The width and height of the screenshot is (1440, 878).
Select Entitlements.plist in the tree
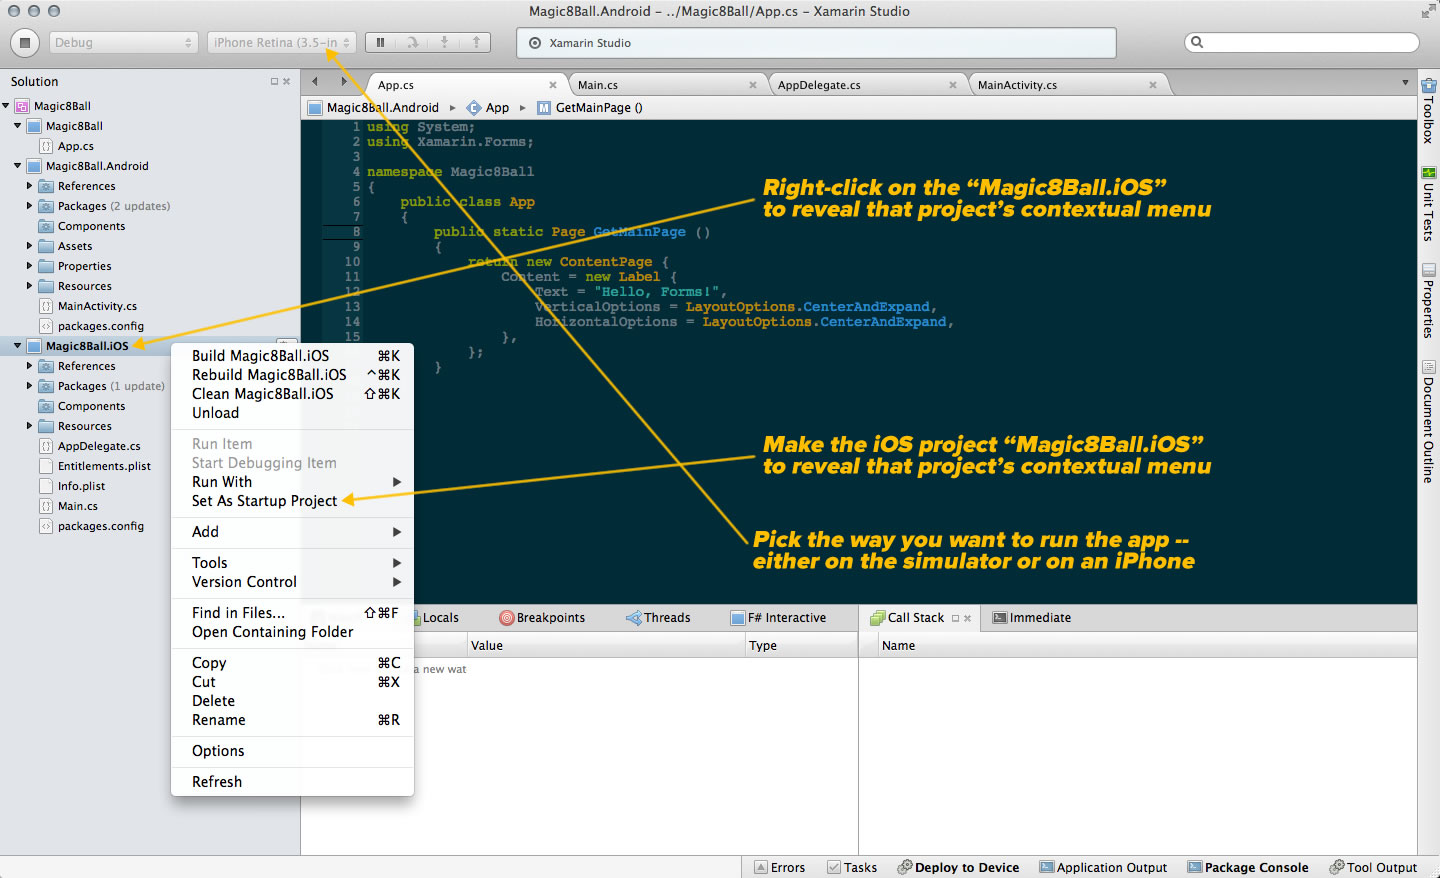click(x=104, y=466)
